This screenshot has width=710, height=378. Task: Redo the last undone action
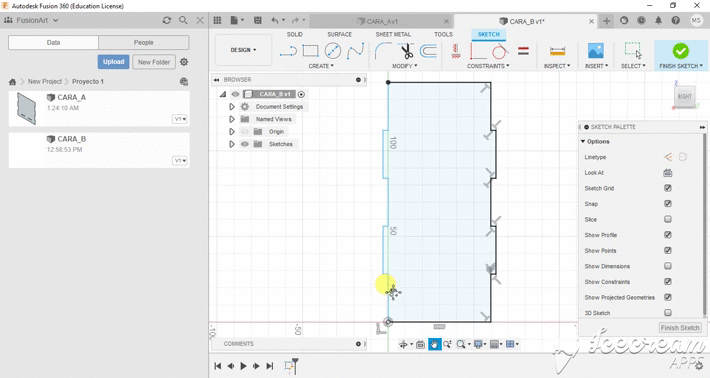pos(295,20)
